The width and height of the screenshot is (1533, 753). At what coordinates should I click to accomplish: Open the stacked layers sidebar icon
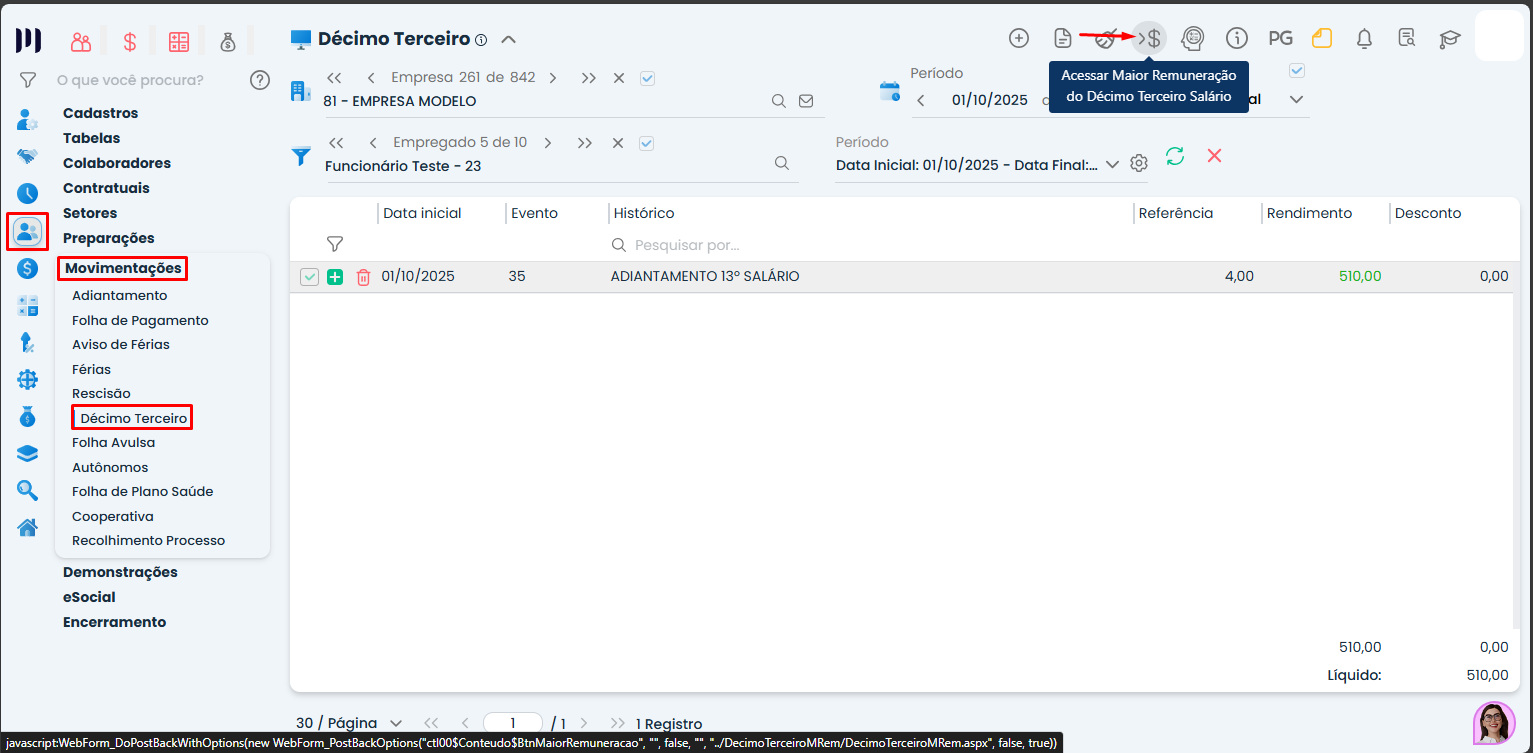coord(28,453)
